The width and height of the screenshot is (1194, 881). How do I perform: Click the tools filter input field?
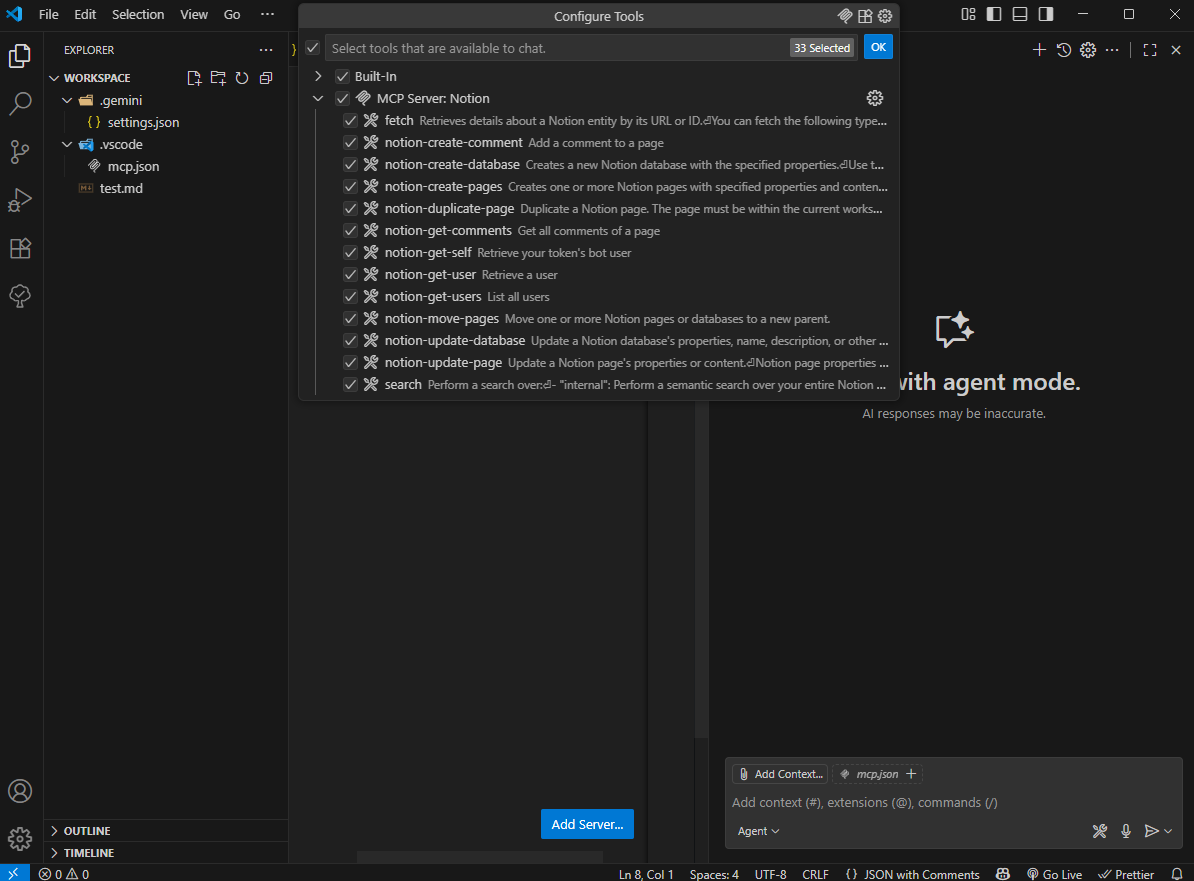coord(556,48)
